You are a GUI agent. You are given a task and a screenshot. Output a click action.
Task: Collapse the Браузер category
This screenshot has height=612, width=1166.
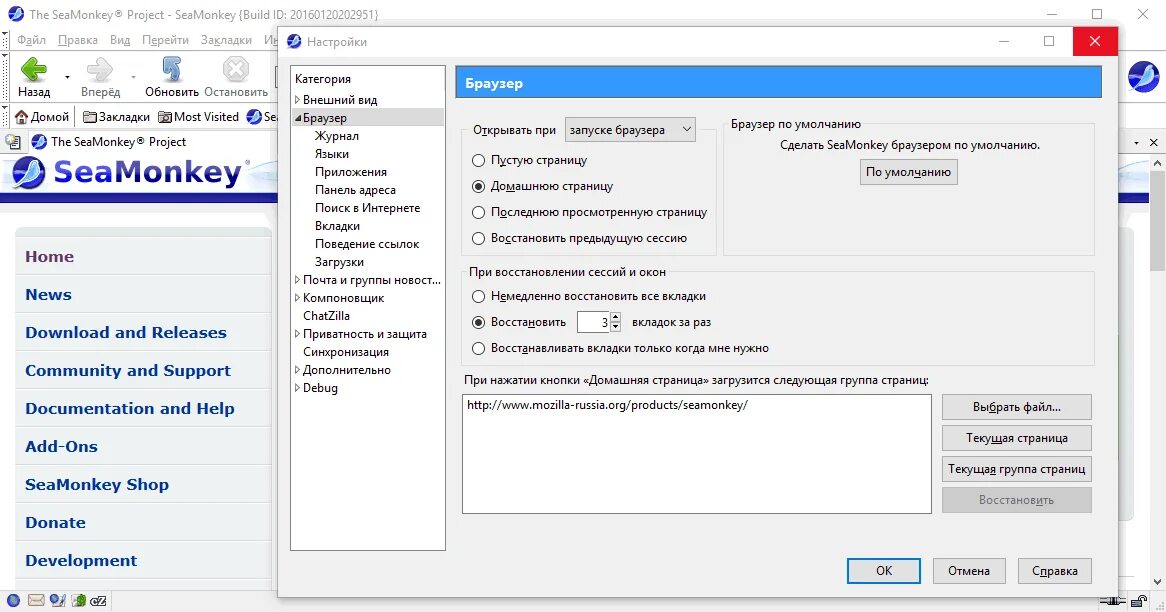[x=297, y=117]
